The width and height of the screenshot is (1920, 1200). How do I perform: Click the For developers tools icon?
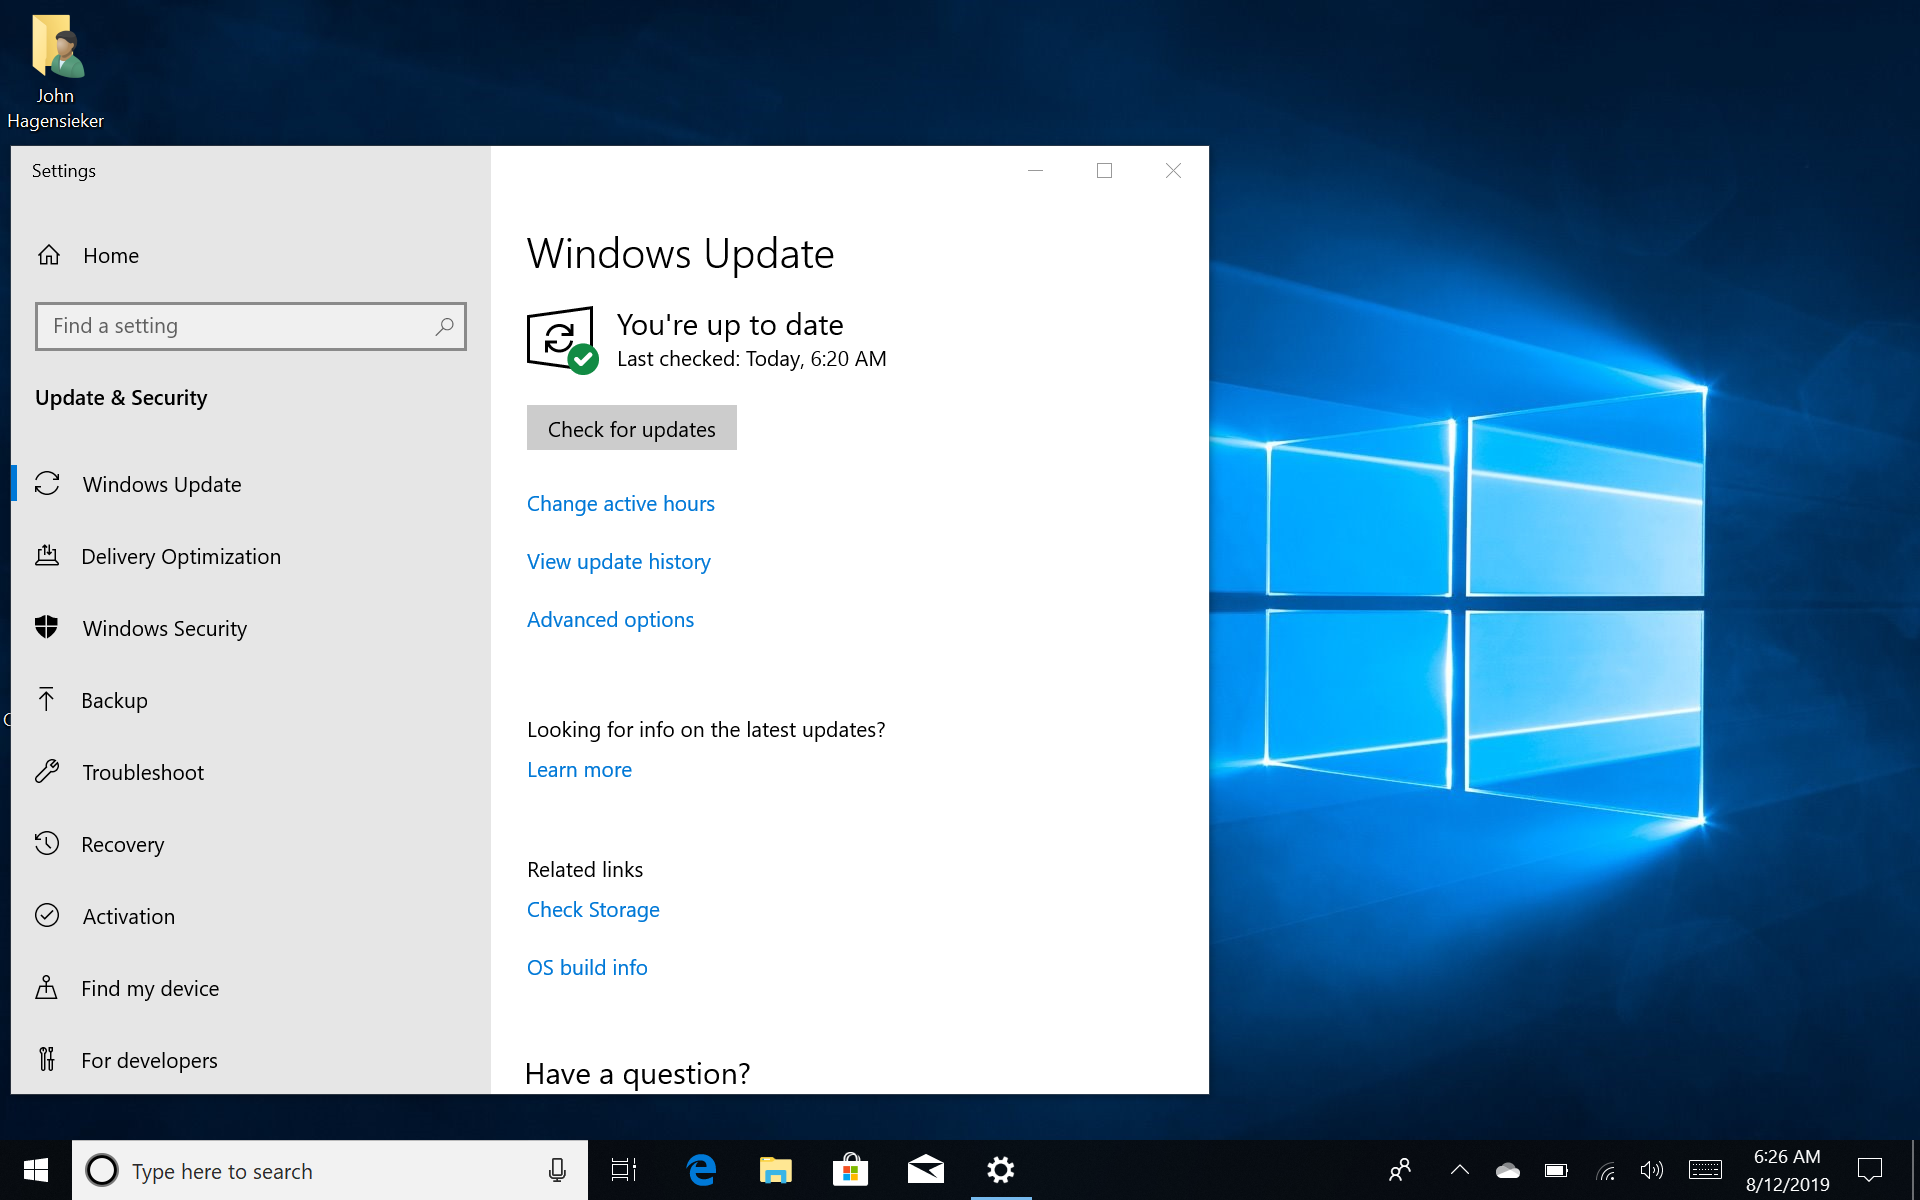tap(47, 1059)
